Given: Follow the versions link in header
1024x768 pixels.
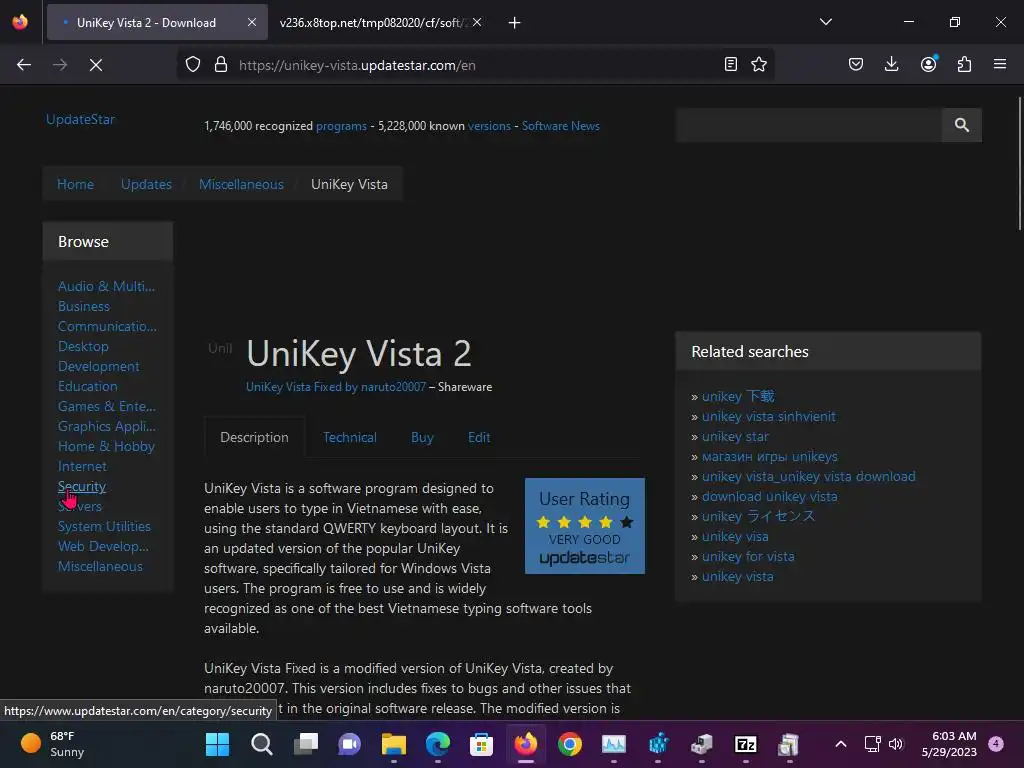Looking at the screenshot, I should 489,126.
